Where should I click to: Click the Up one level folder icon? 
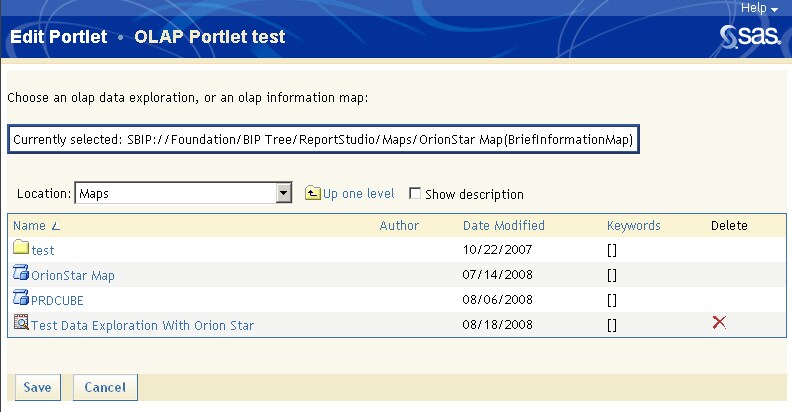coord(313,193)
